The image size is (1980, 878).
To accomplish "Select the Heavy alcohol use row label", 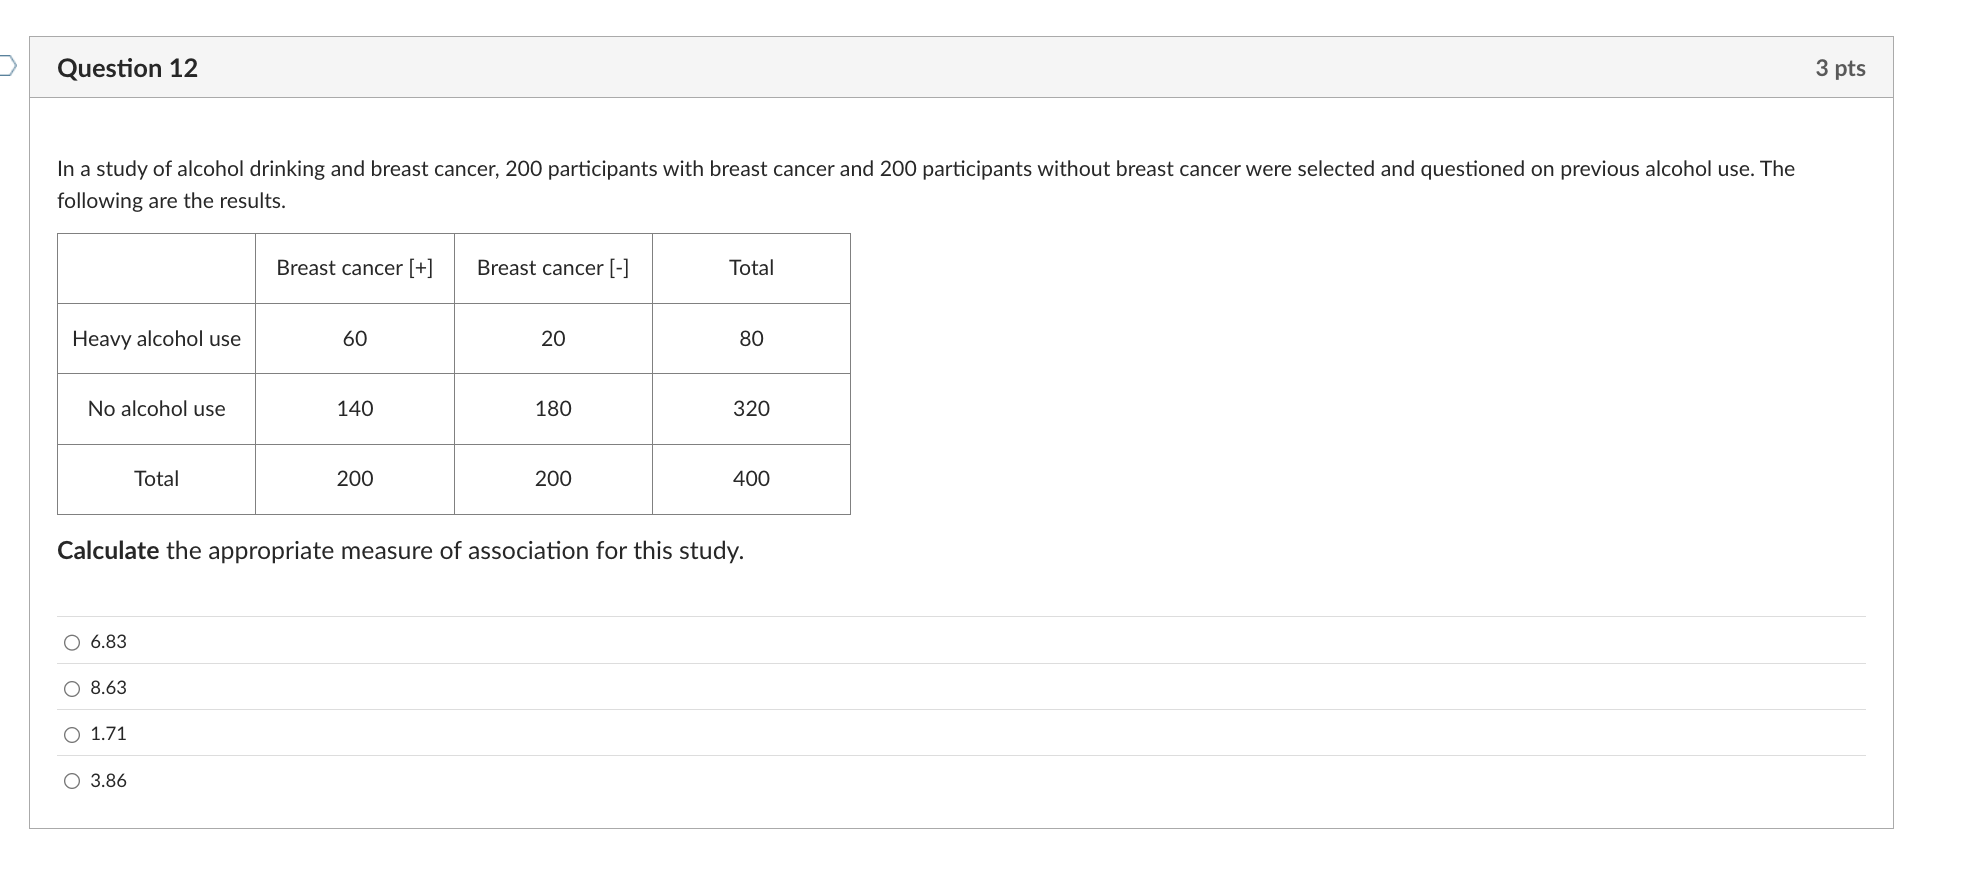I will 156,339.
